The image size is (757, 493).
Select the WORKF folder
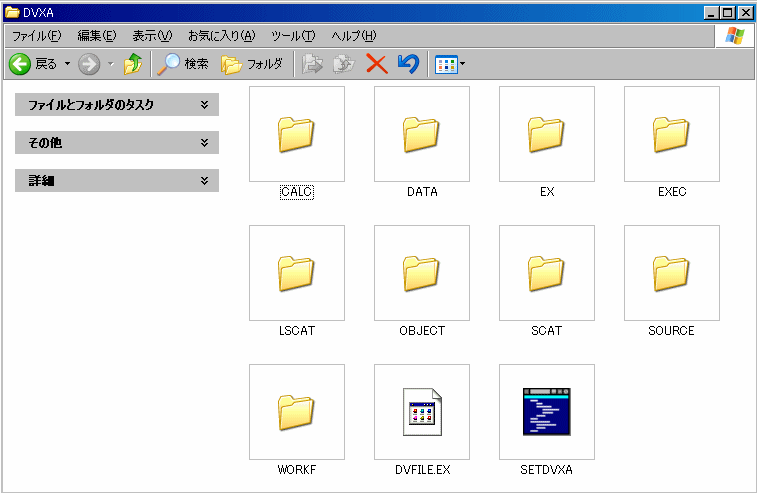[x=296, y=411]
